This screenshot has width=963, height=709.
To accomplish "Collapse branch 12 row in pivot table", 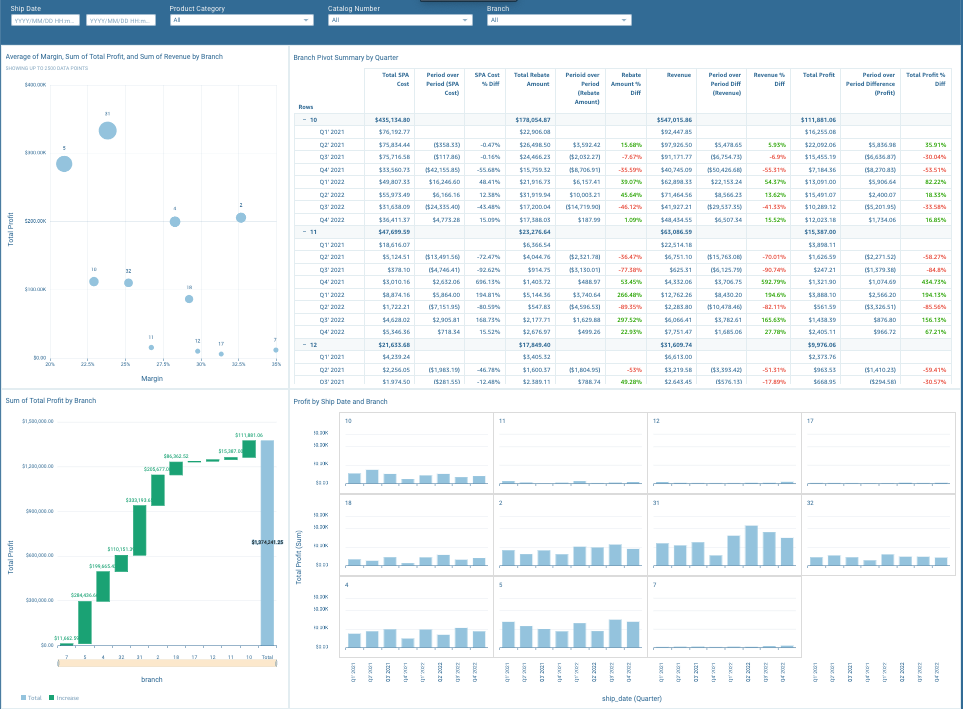I will click(304, 345).
